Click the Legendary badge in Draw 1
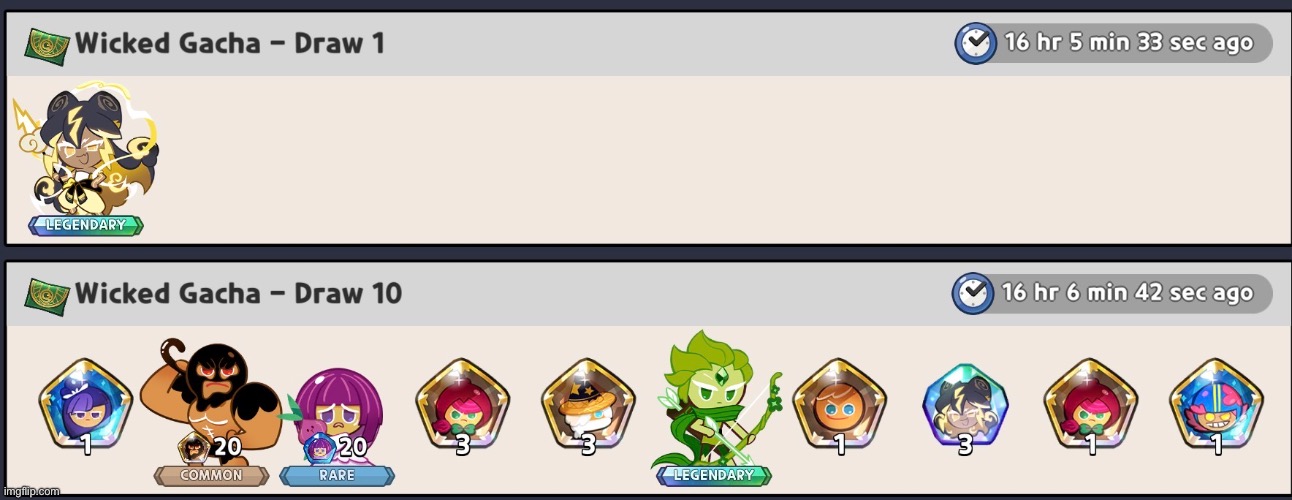This screenshot has width=1292, height=500. point(86,225)
